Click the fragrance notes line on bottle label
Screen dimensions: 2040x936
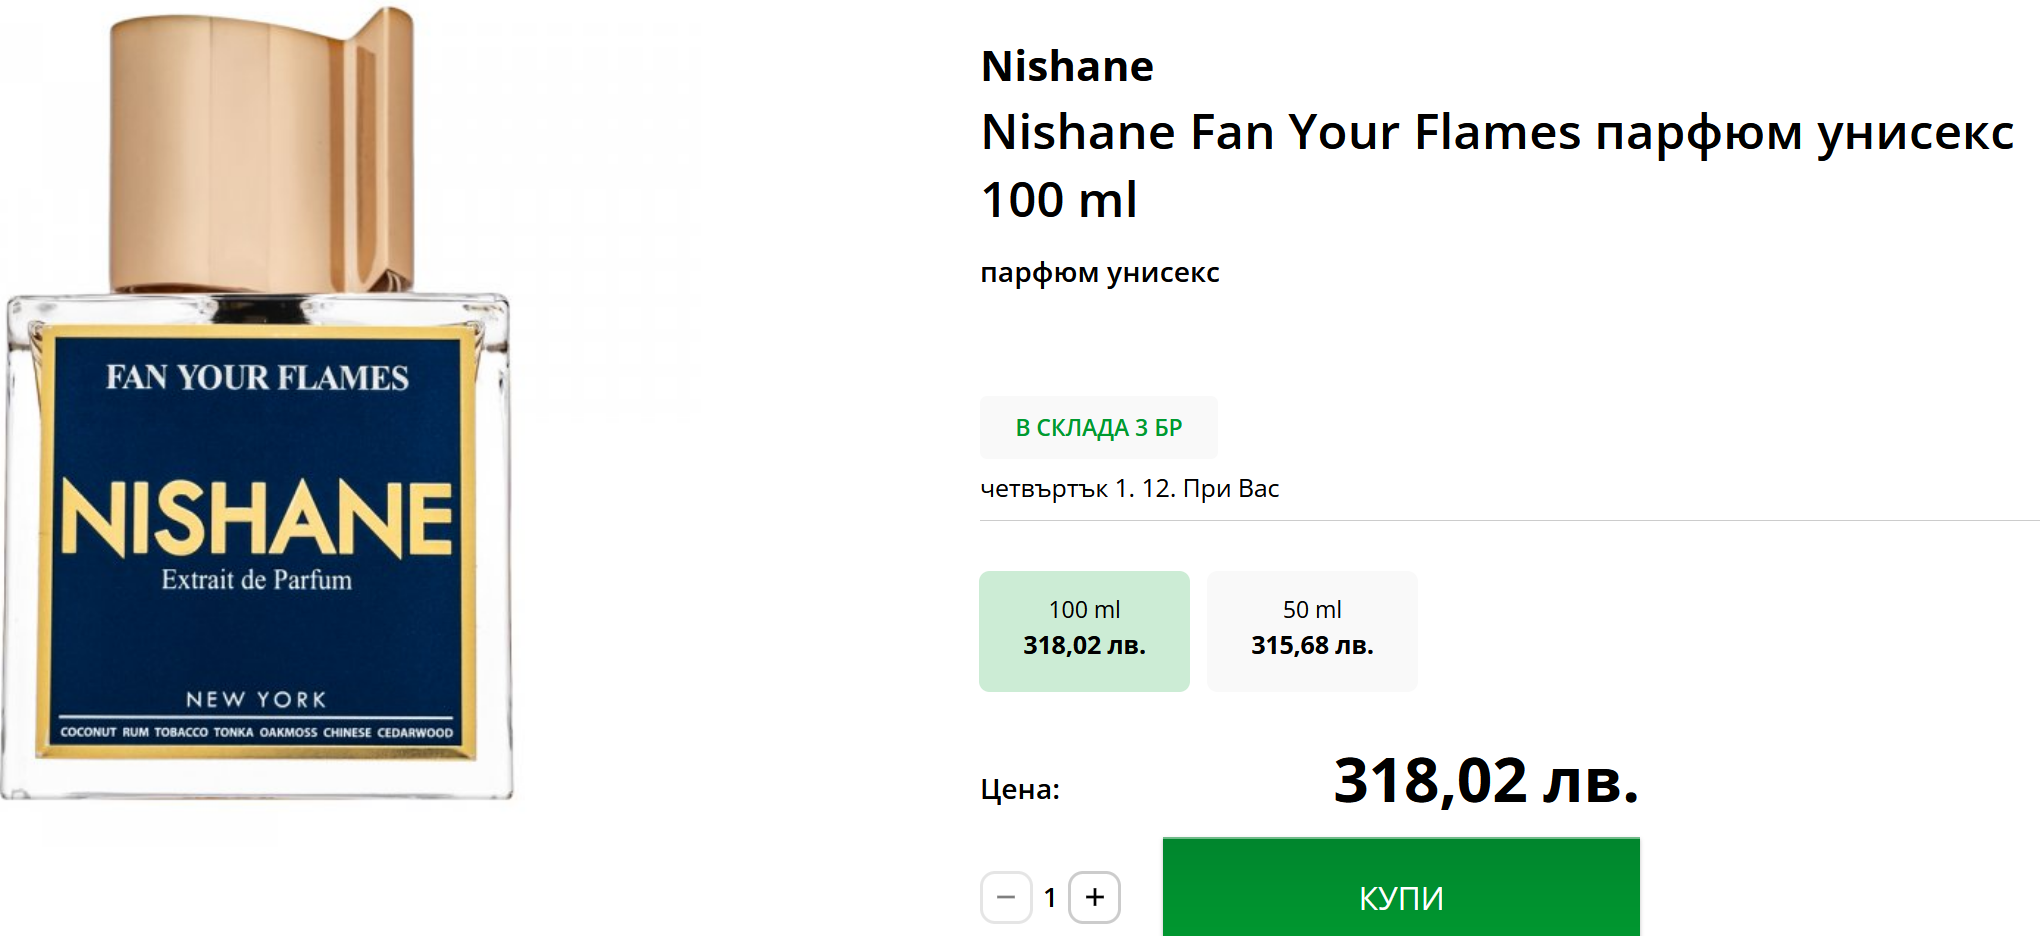point(256,732)
